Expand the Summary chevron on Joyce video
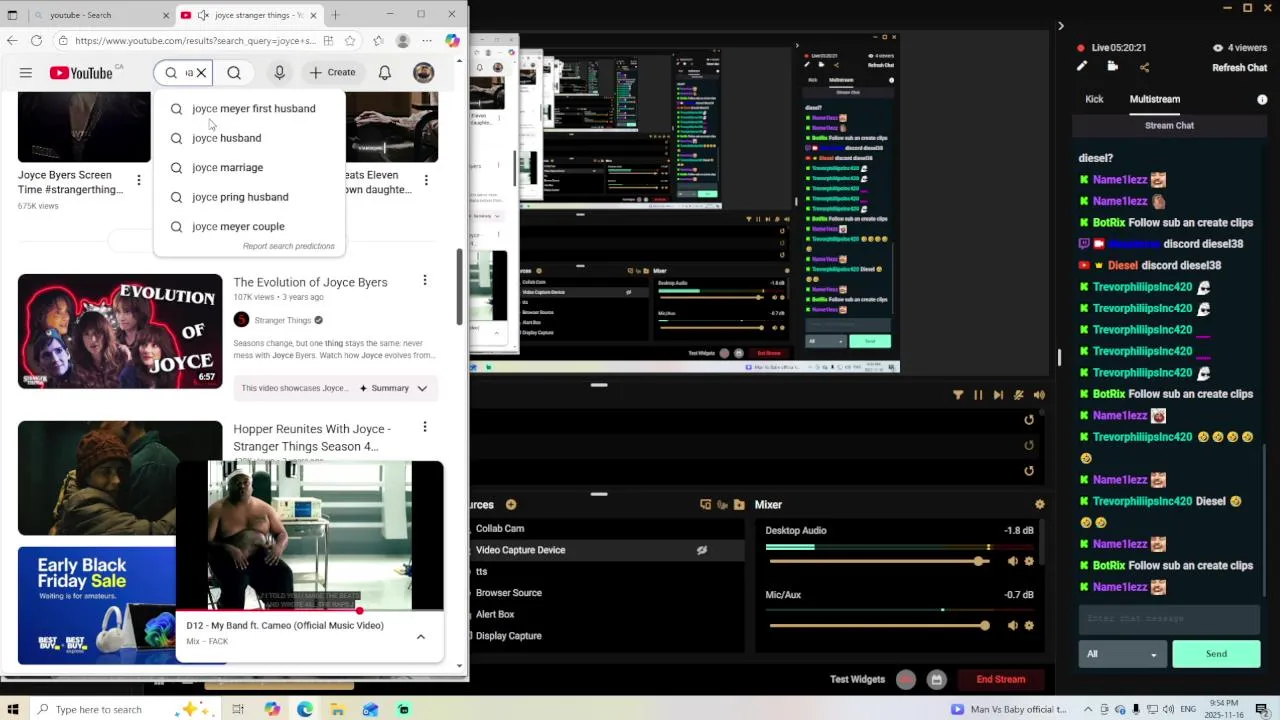 coord(422,388)
